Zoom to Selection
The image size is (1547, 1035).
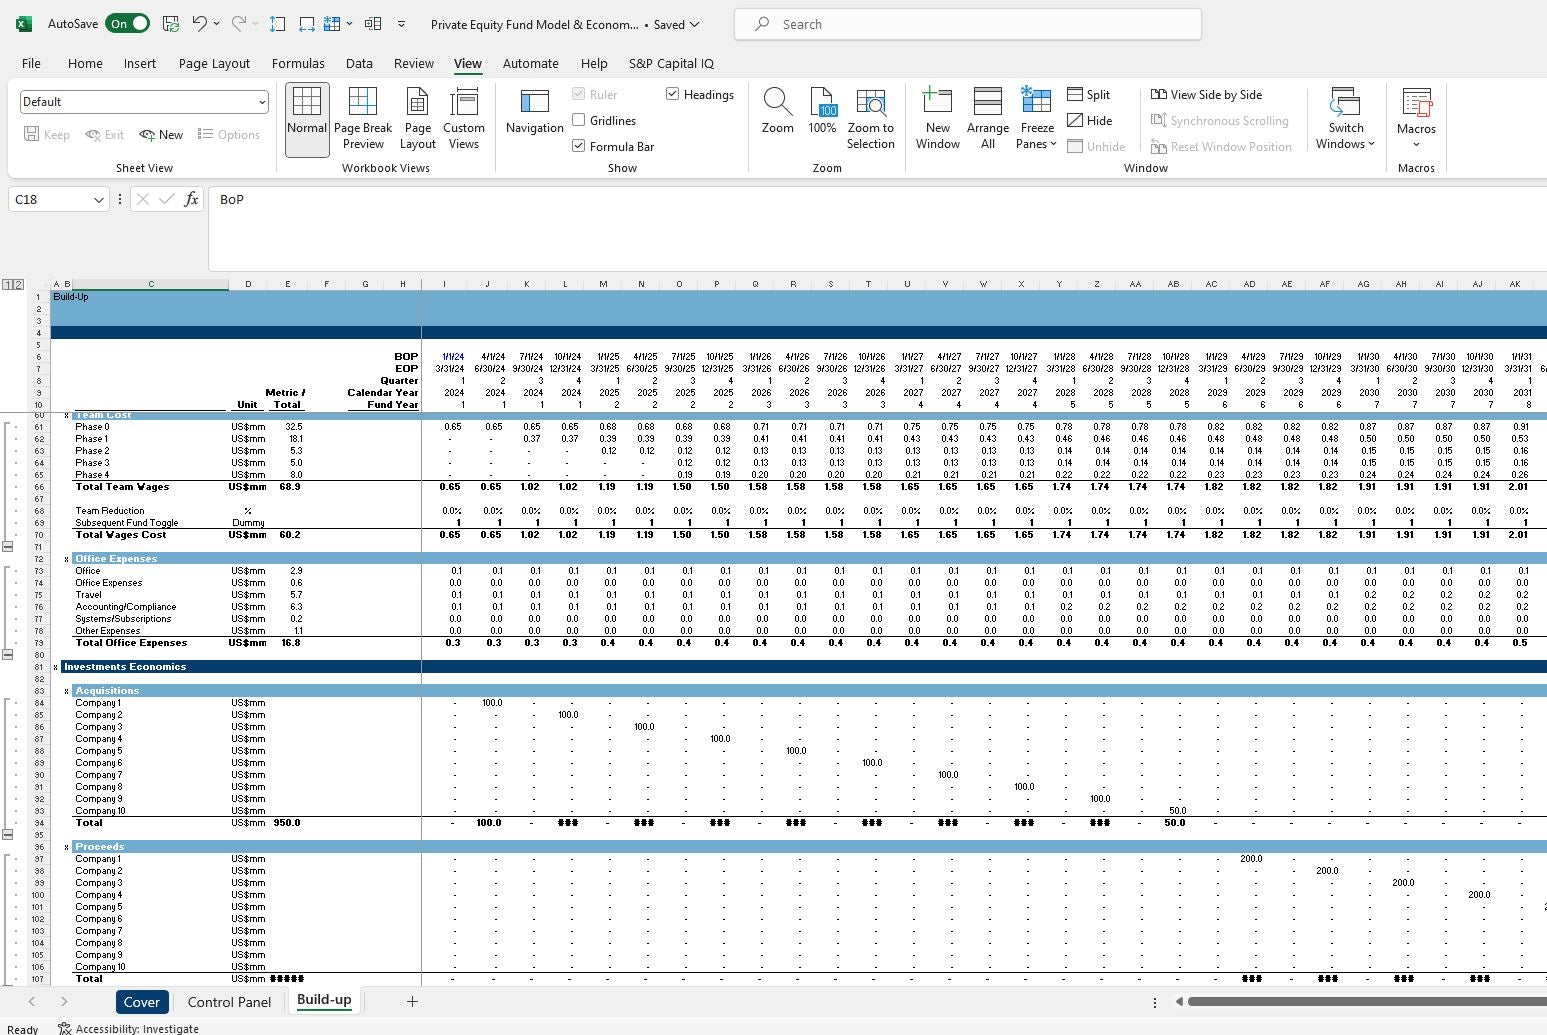point(870,115)
